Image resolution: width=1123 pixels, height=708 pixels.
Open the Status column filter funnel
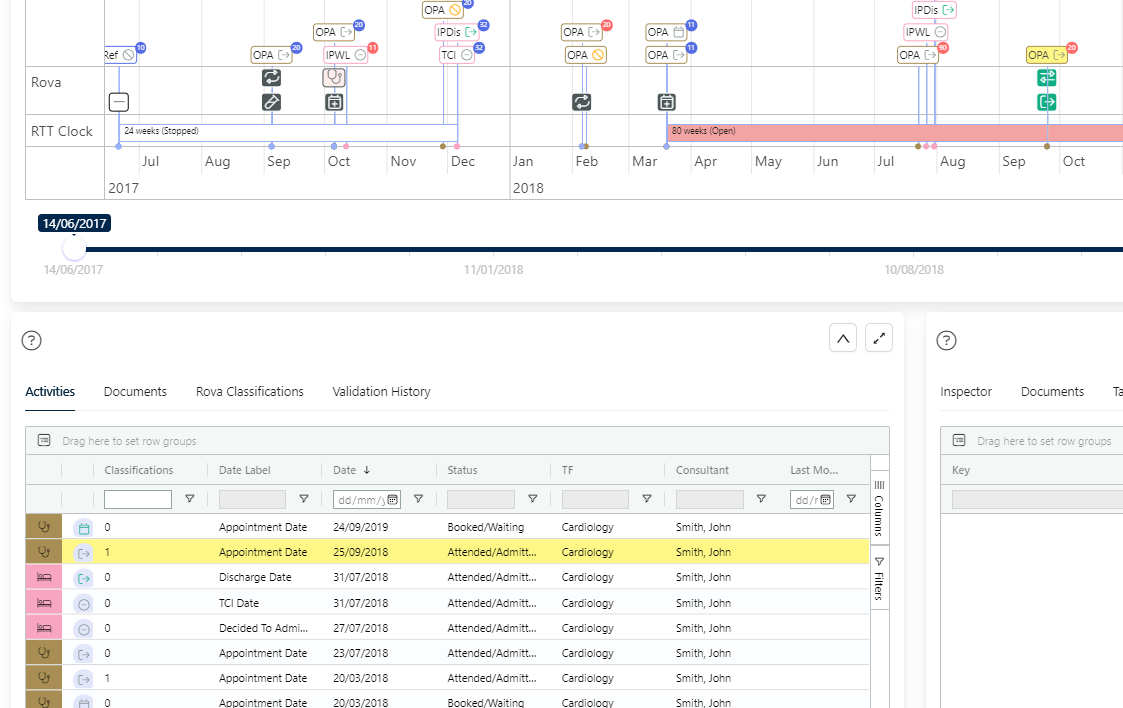coord(533,499)
